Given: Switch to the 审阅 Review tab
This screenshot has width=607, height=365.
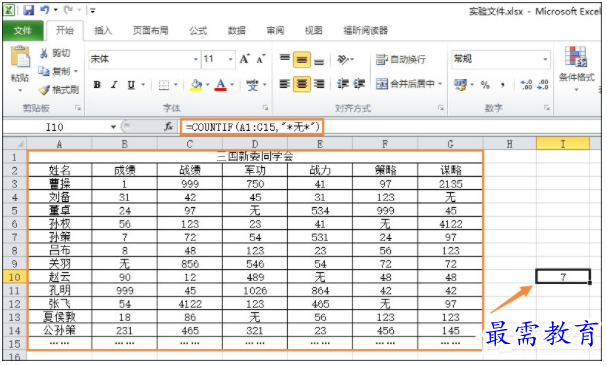Looking at the screenshot, I should tap(275, 31).
